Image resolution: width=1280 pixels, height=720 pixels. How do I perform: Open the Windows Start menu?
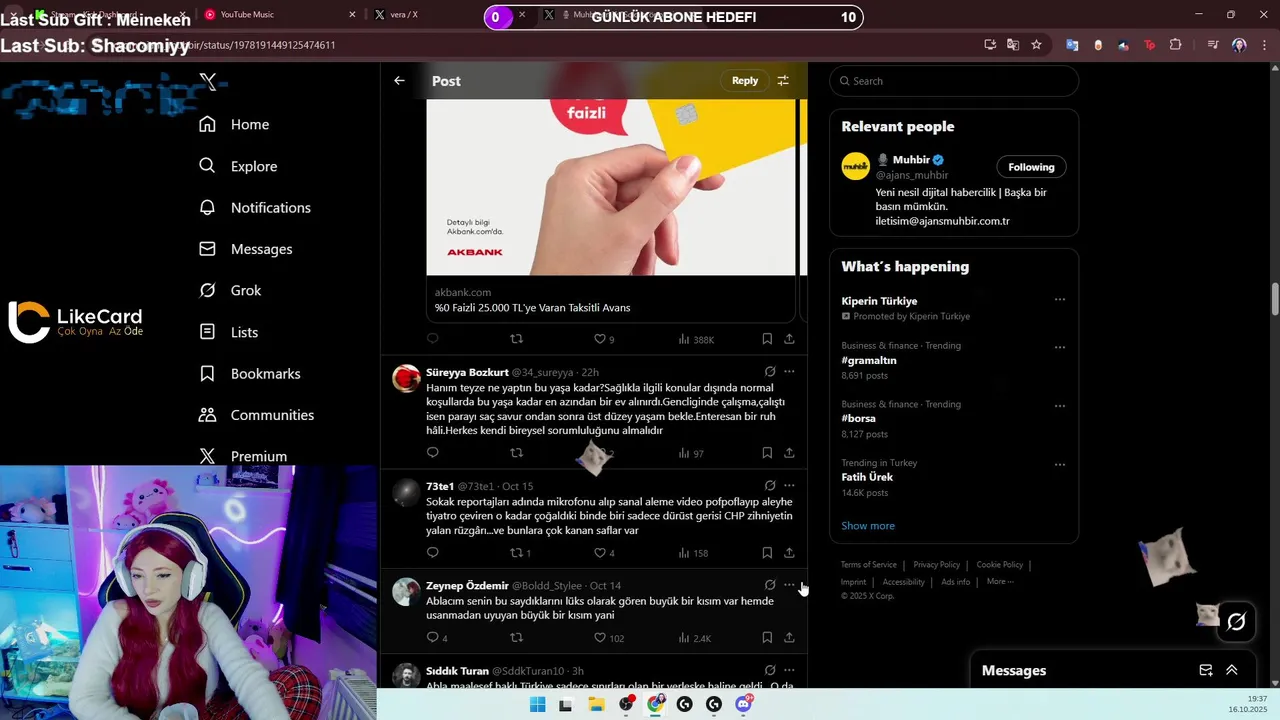(x=537, y=704)
